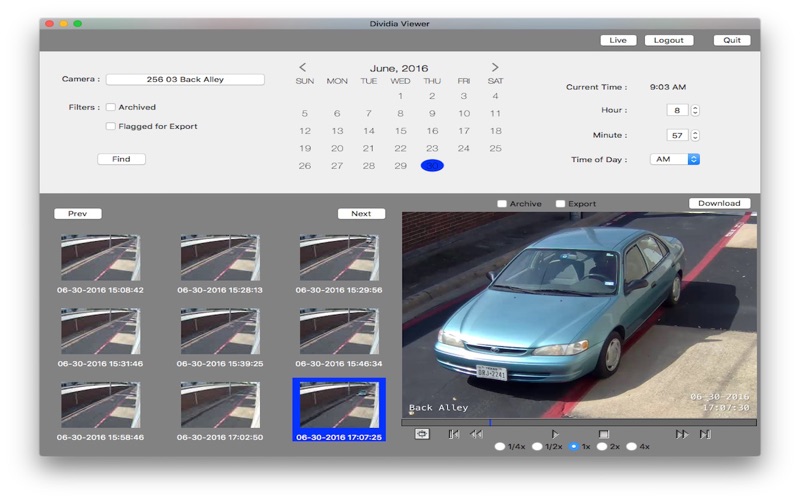Viewport: 800px width, 500px height.
Task: Click the play button under the video
Action: (555, 434)
